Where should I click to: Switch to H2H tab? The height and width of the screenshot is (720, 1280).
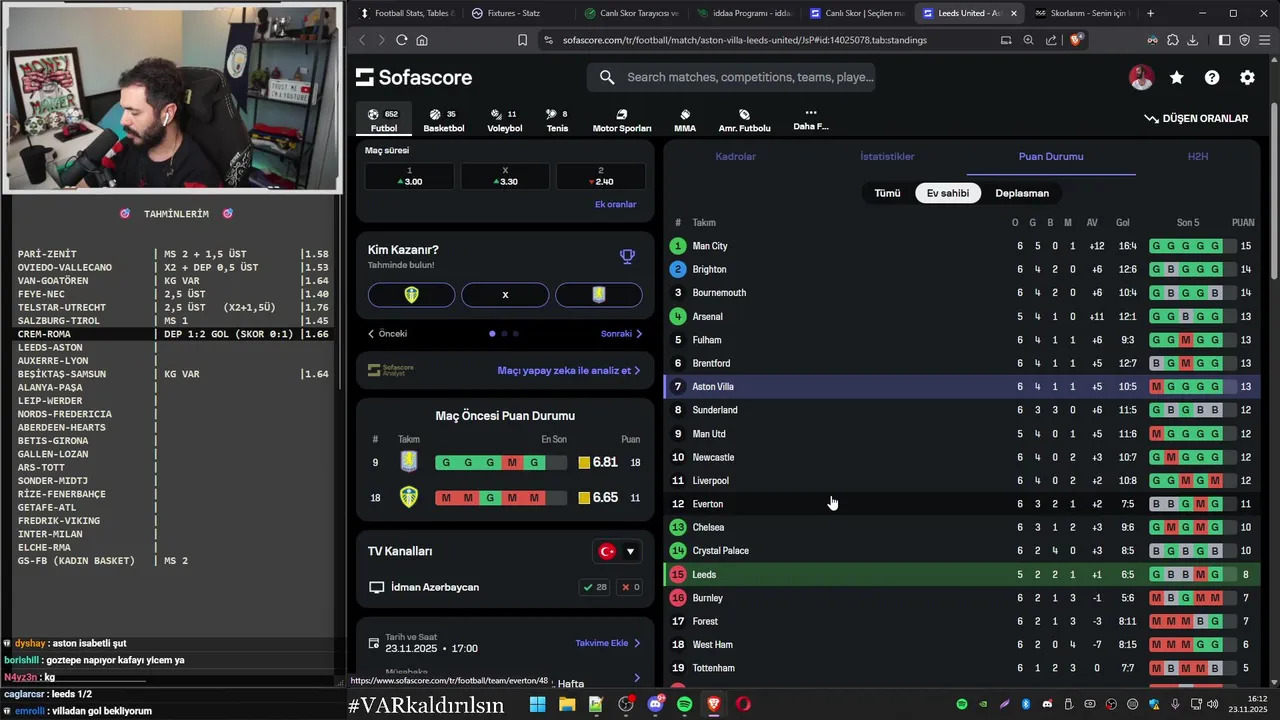(x=1198, y=157)
